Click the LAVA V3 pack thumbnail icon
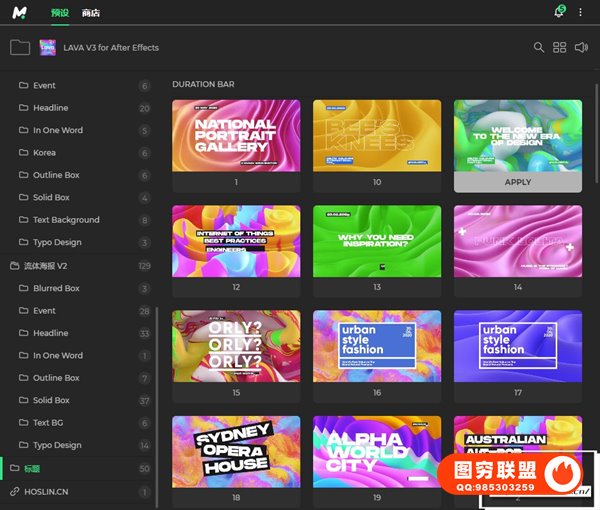 (47, 47)
